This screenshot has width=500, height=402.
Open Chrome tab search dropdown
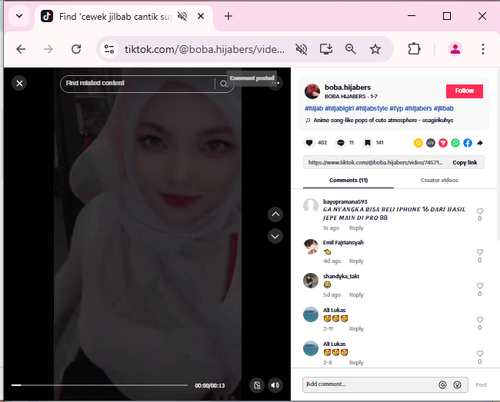click(x=19, y=16)
